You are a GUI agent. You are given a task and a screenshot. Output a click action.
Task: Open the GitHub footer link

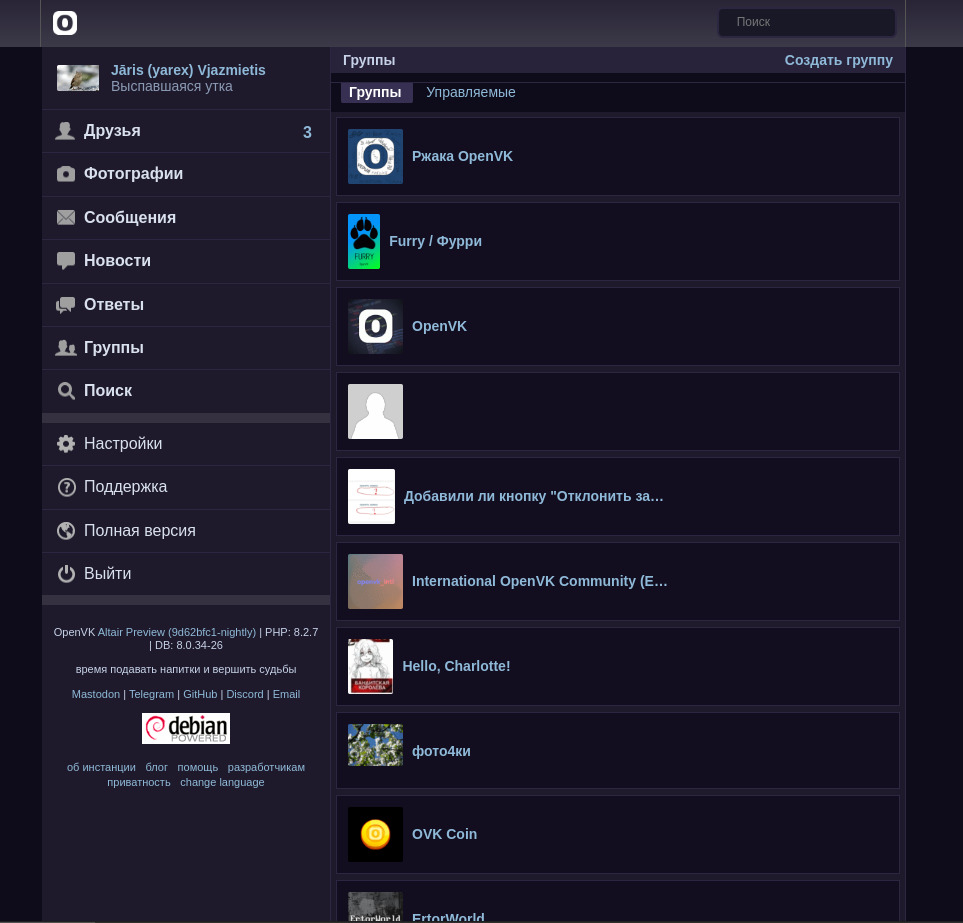(200, 694)
